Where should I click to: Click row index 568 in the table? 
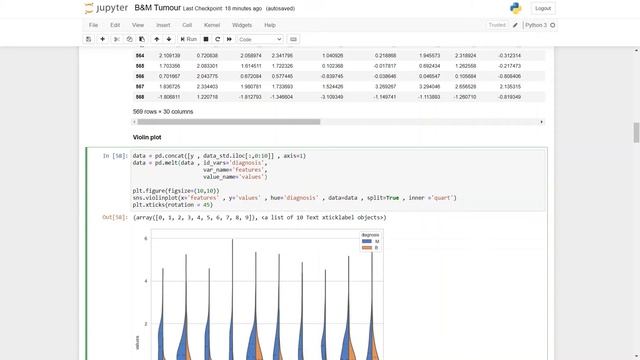point(140,97)
